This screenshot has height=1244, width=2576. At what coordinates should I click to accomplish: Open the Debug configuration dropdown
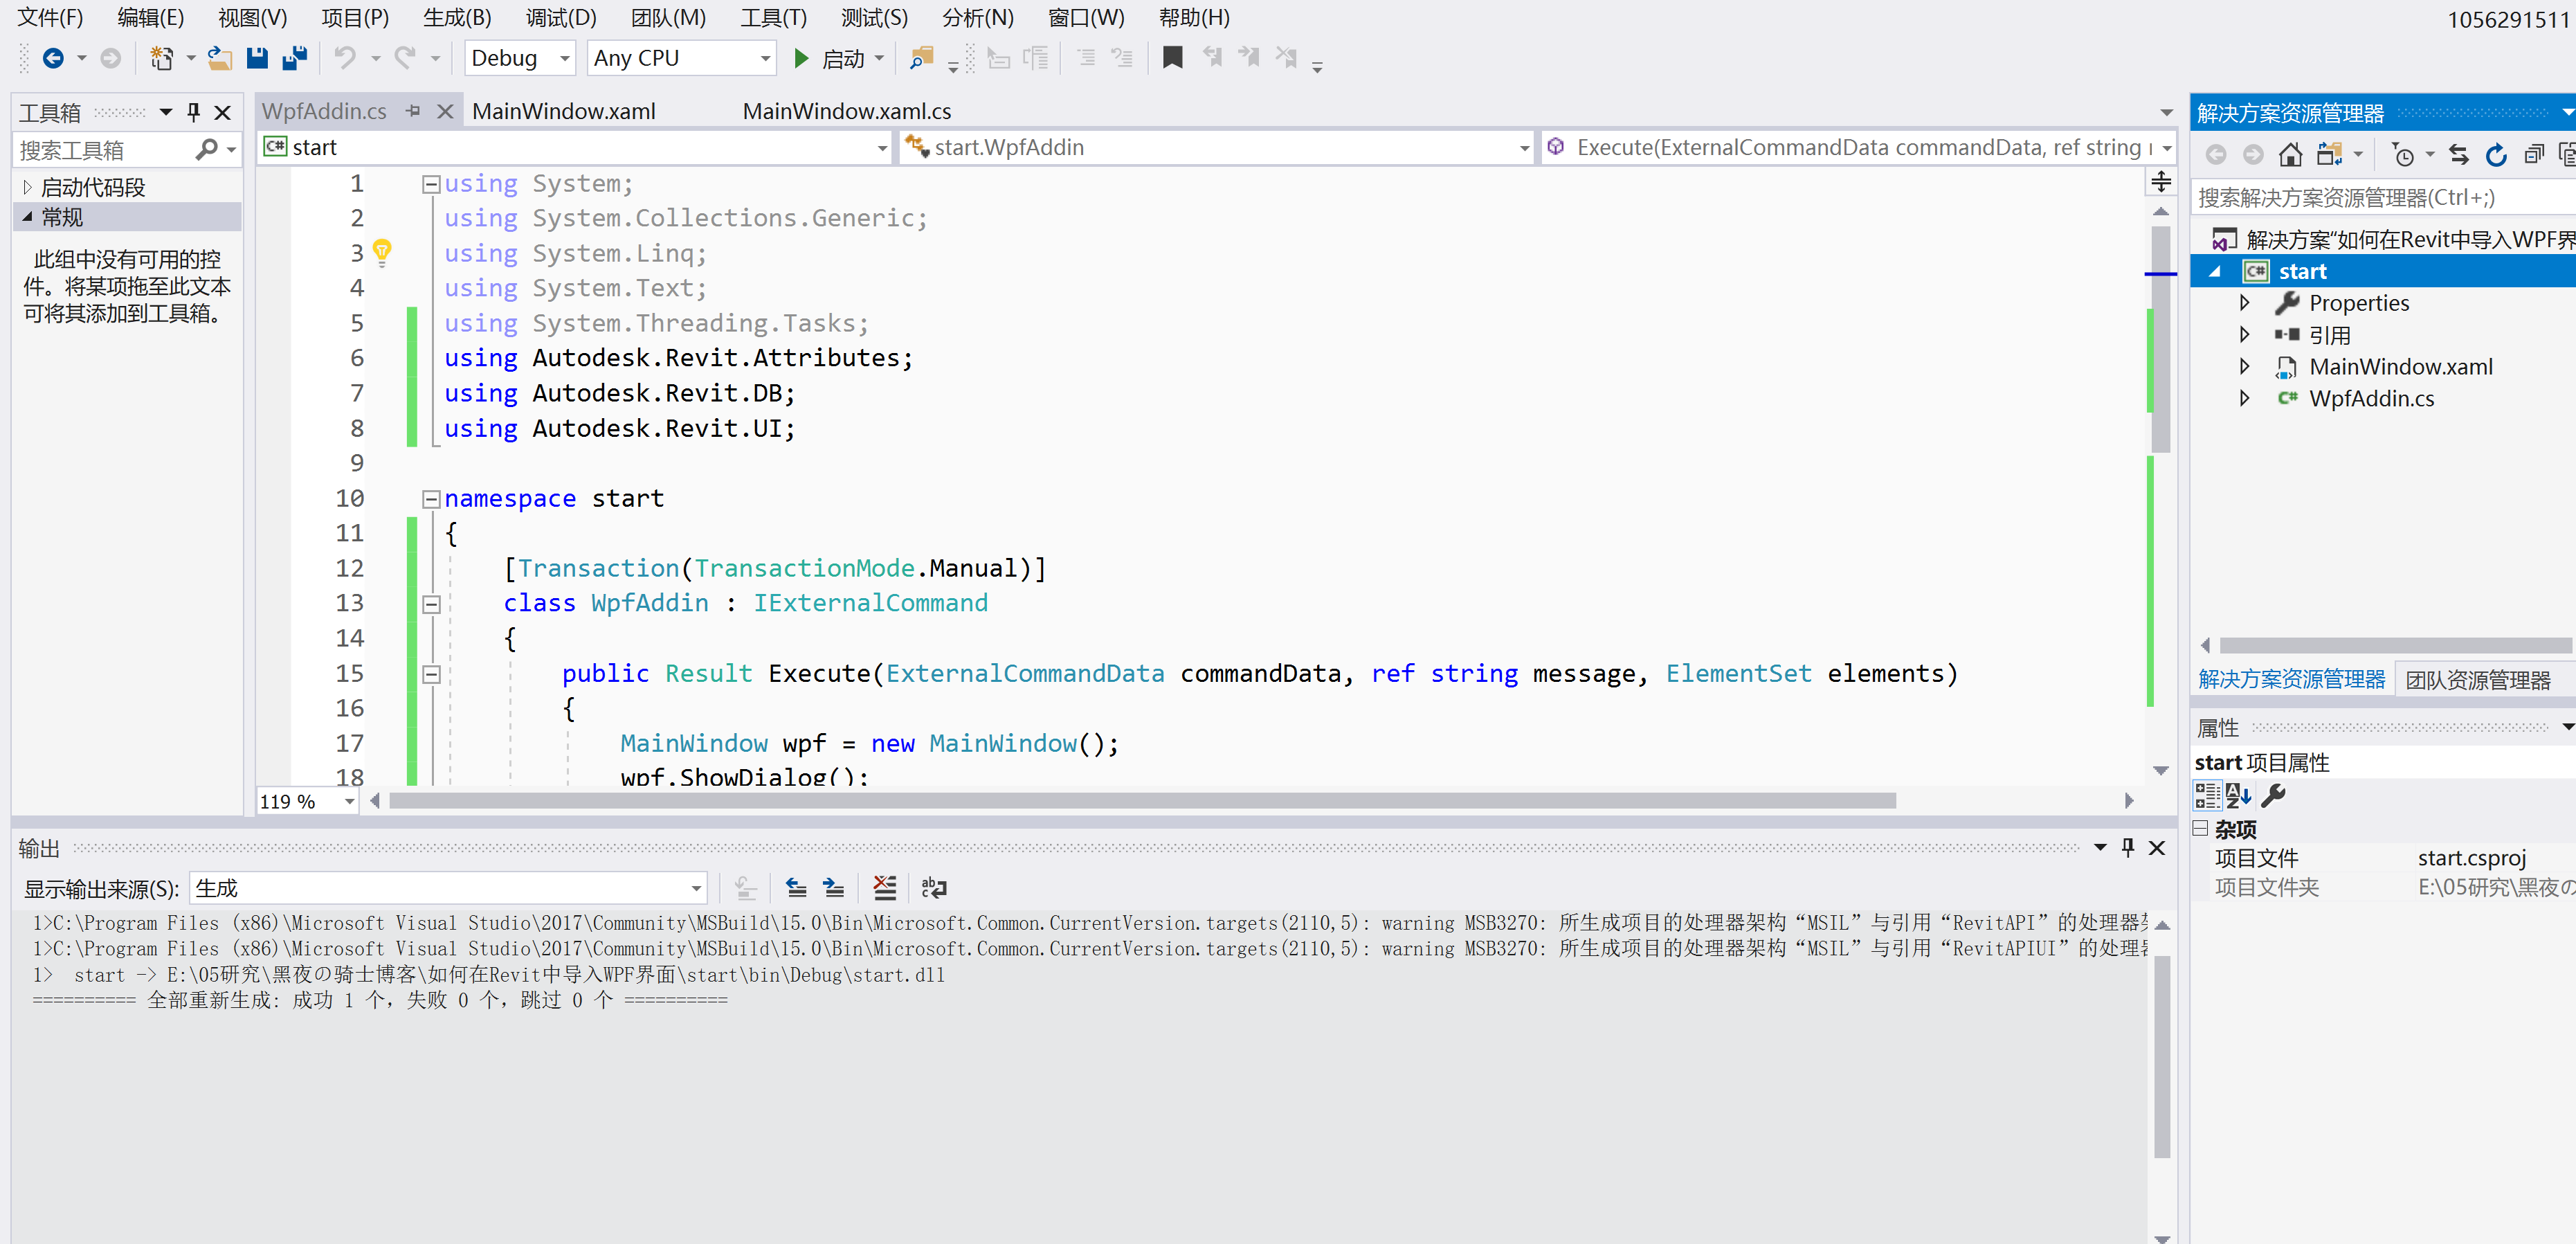[x=520, y=58]
